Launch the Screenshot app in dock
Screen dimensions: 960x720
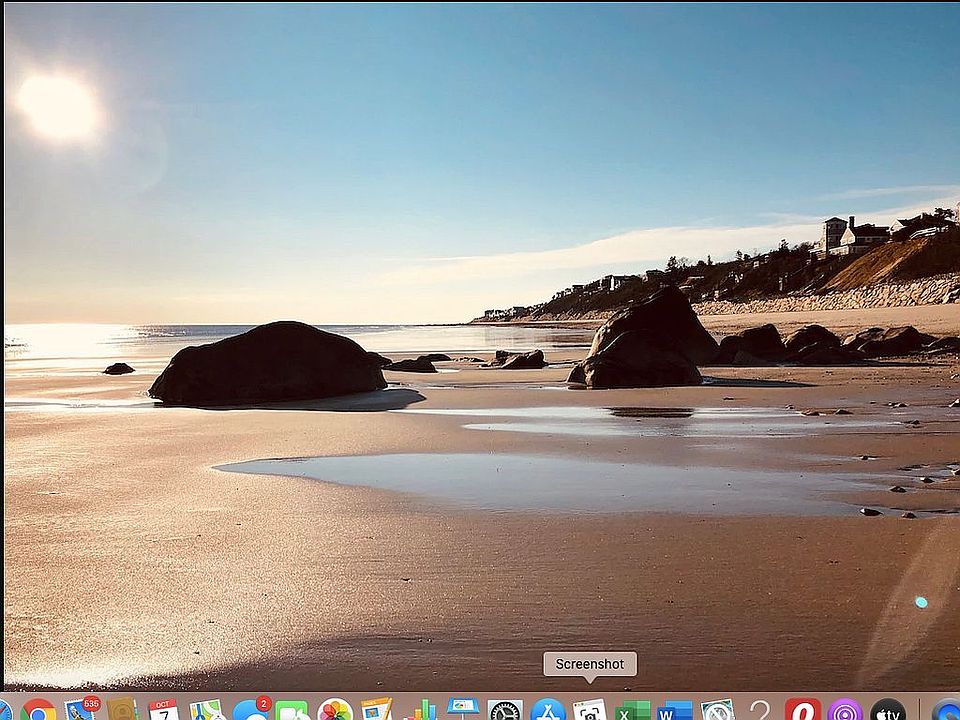tap(590, 711)
